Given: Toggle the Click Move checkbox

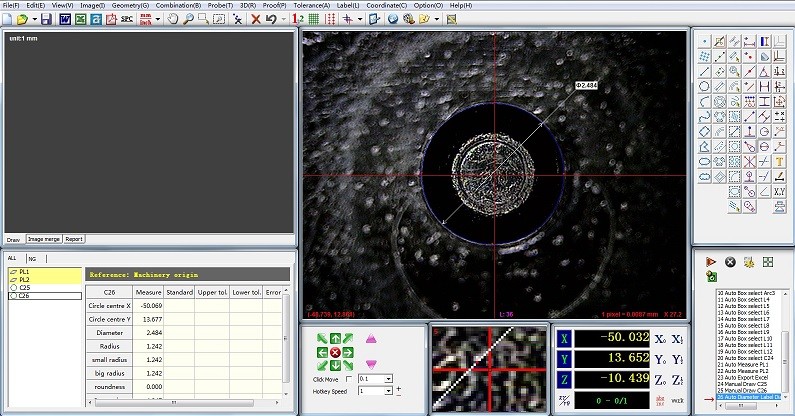Looking at the screenshot, I should pos(350,379).
